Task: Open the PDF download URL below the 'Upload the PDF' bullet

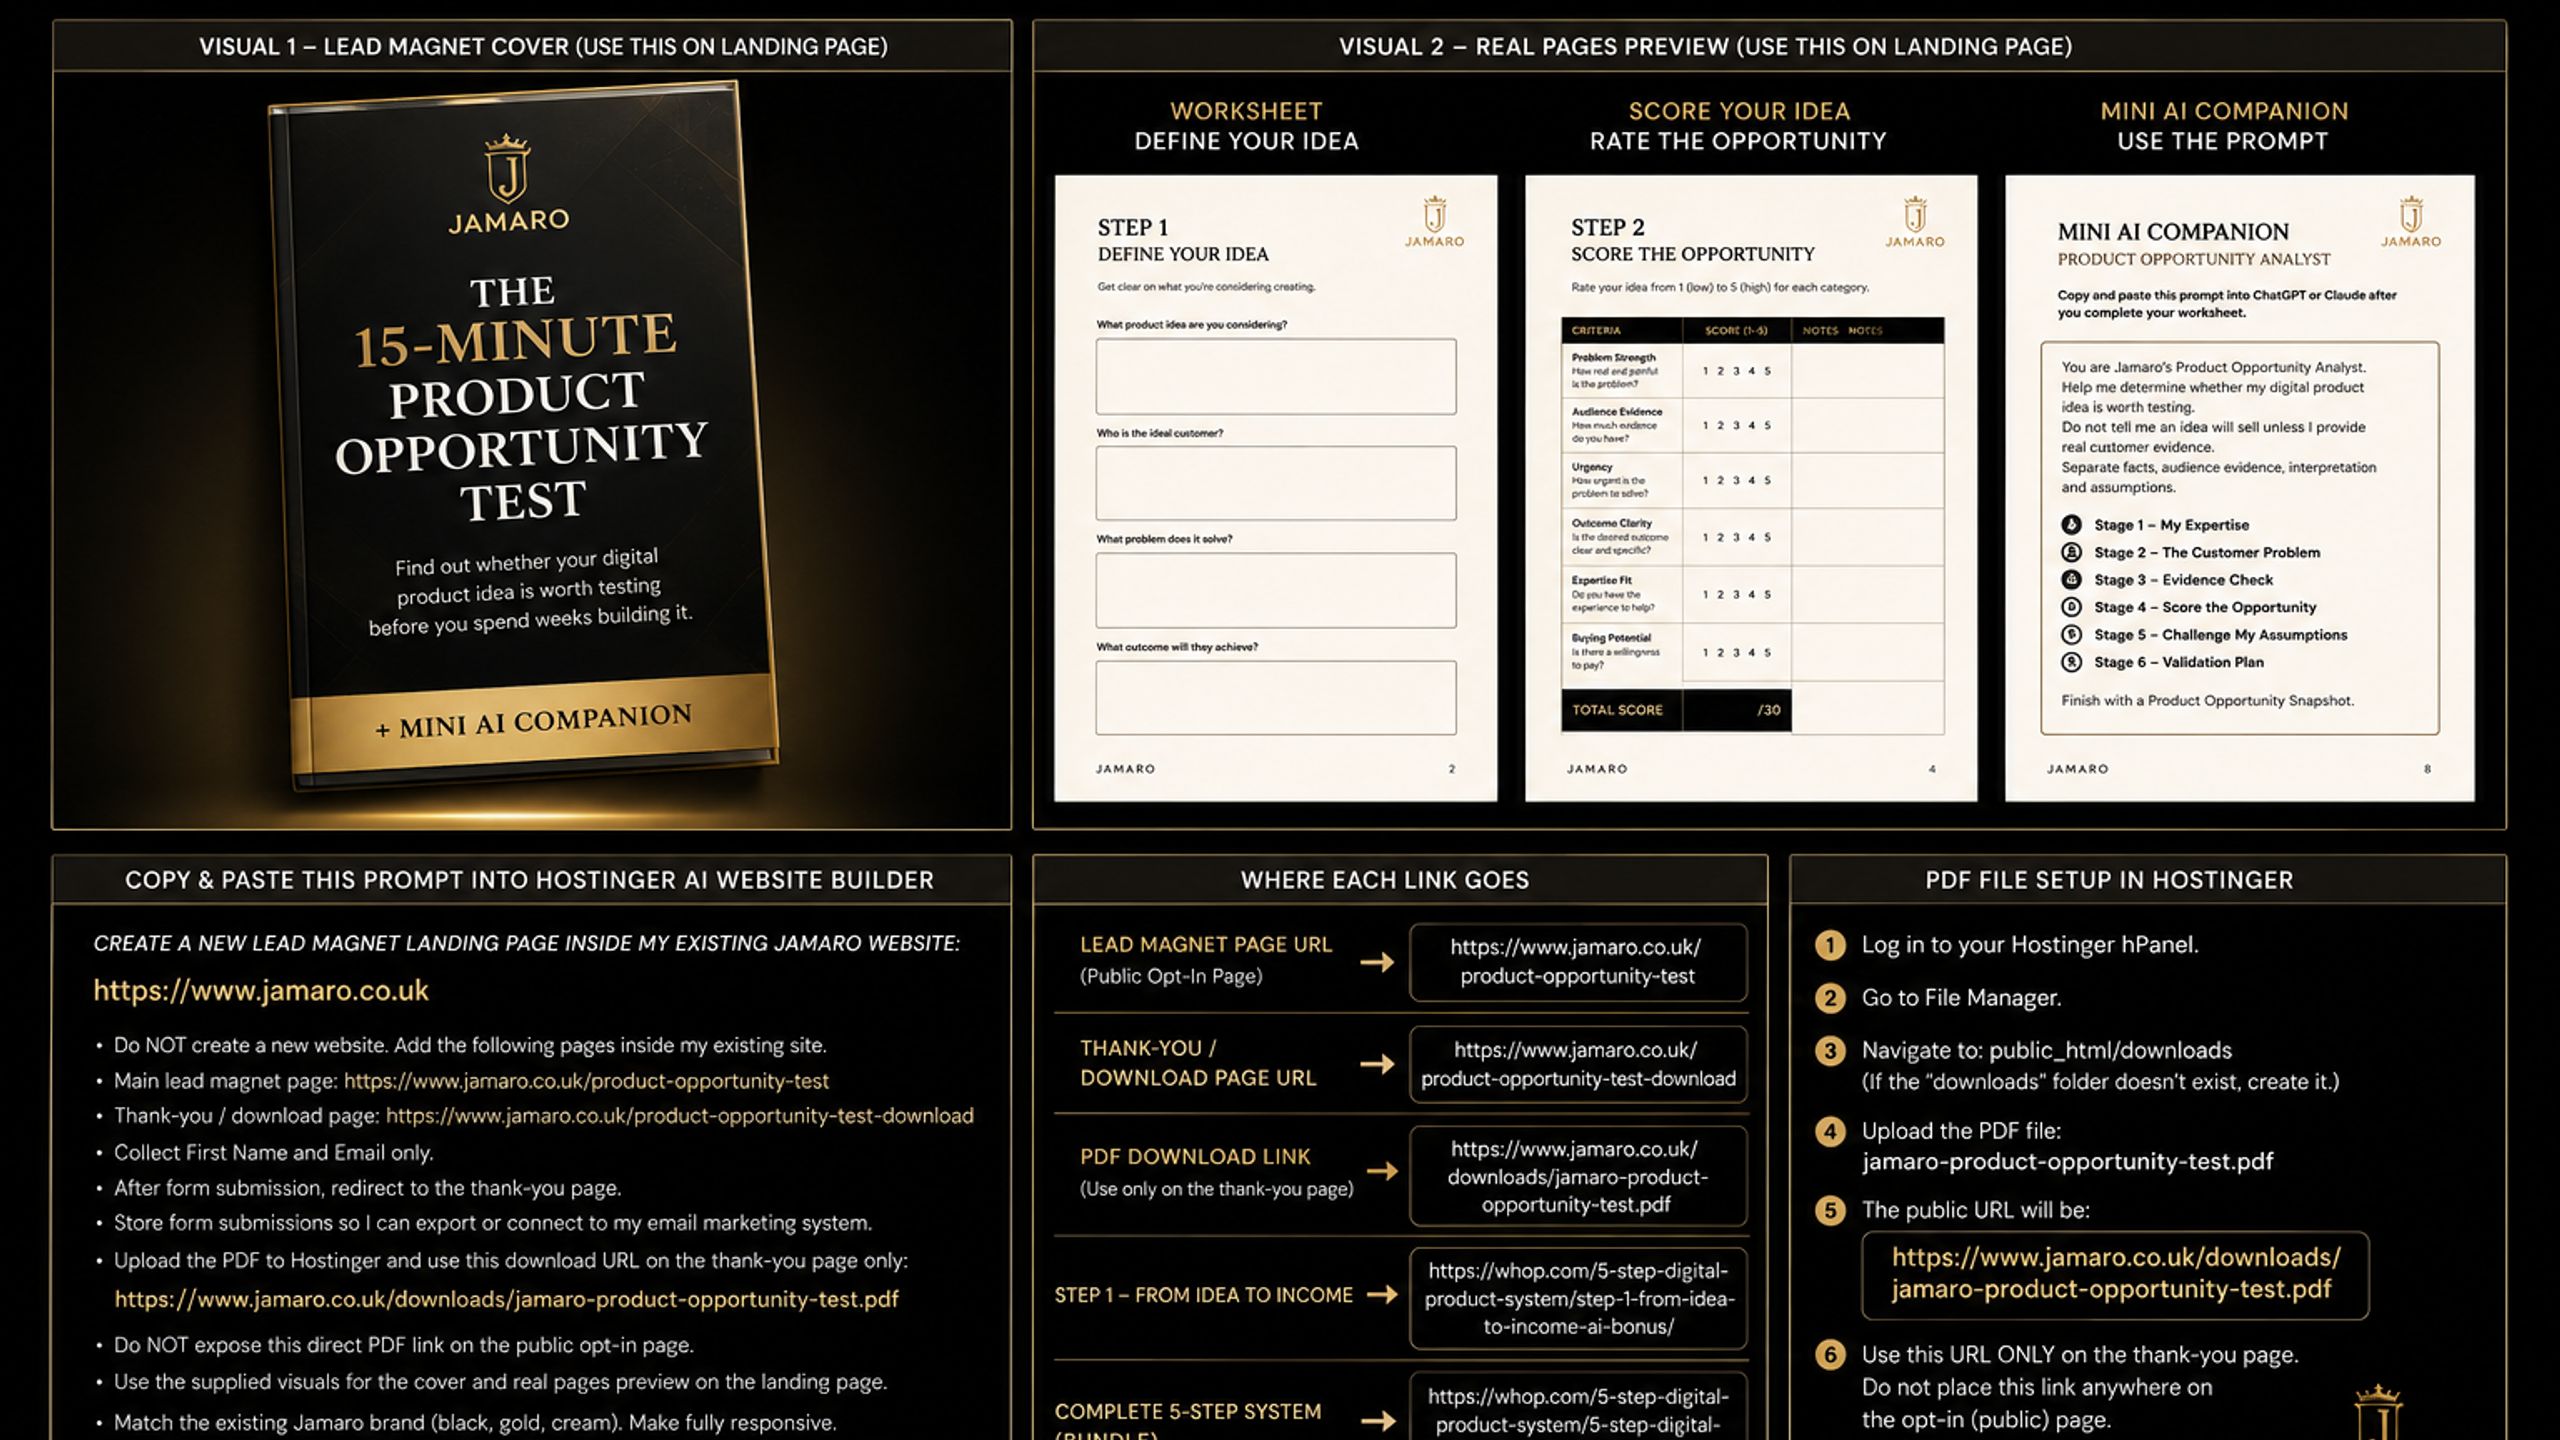Action: coord(506,1299)
